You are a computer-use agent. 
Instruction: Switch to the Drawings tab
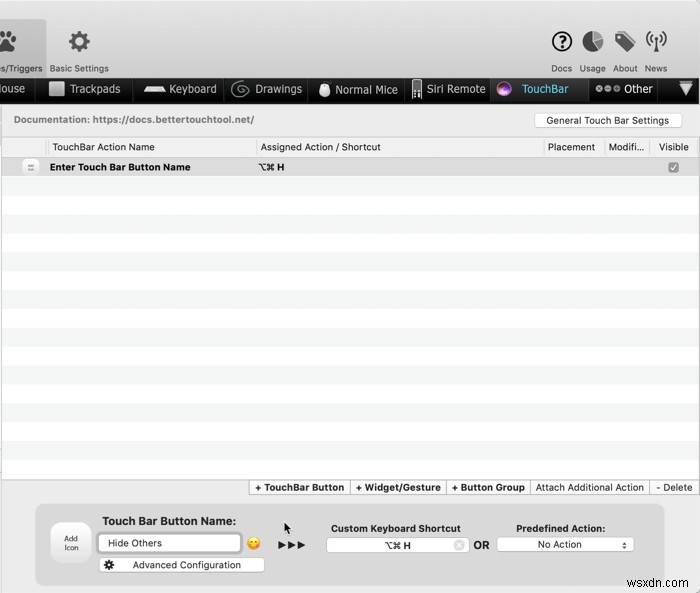point(267,89)
